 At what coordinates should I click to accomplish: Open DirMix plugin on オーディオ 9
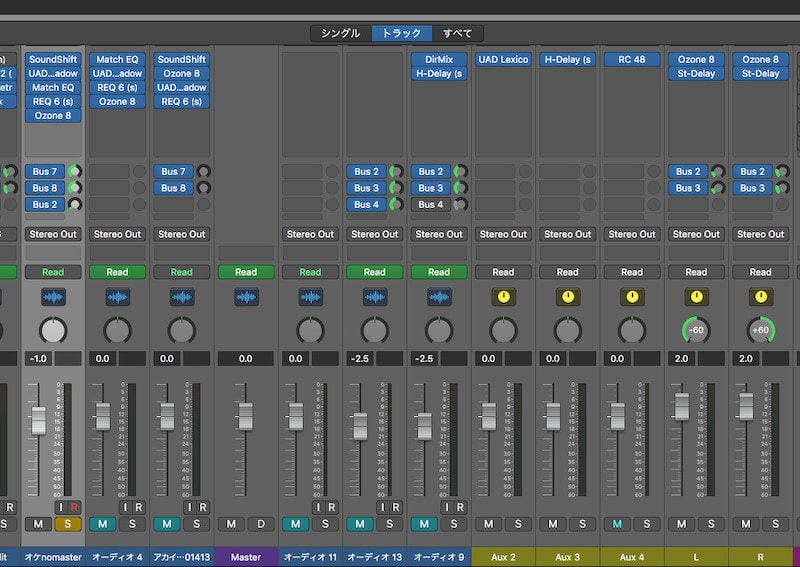[439, 59]
